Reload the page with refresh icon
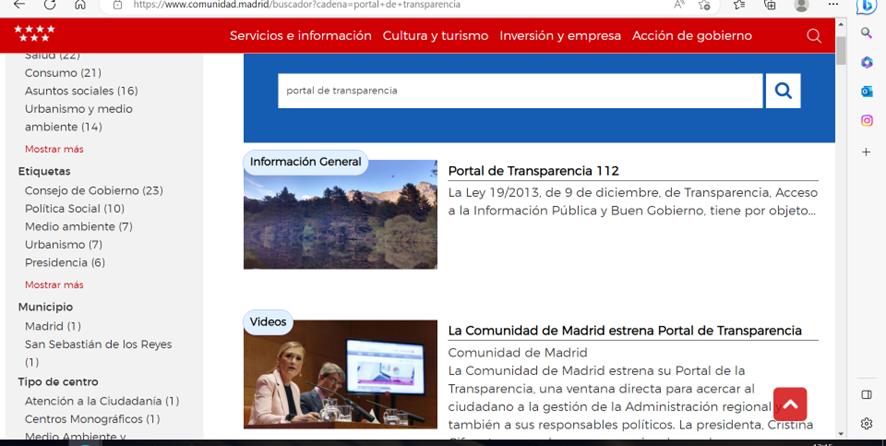 pyautogui.click(x=50, y=5)
